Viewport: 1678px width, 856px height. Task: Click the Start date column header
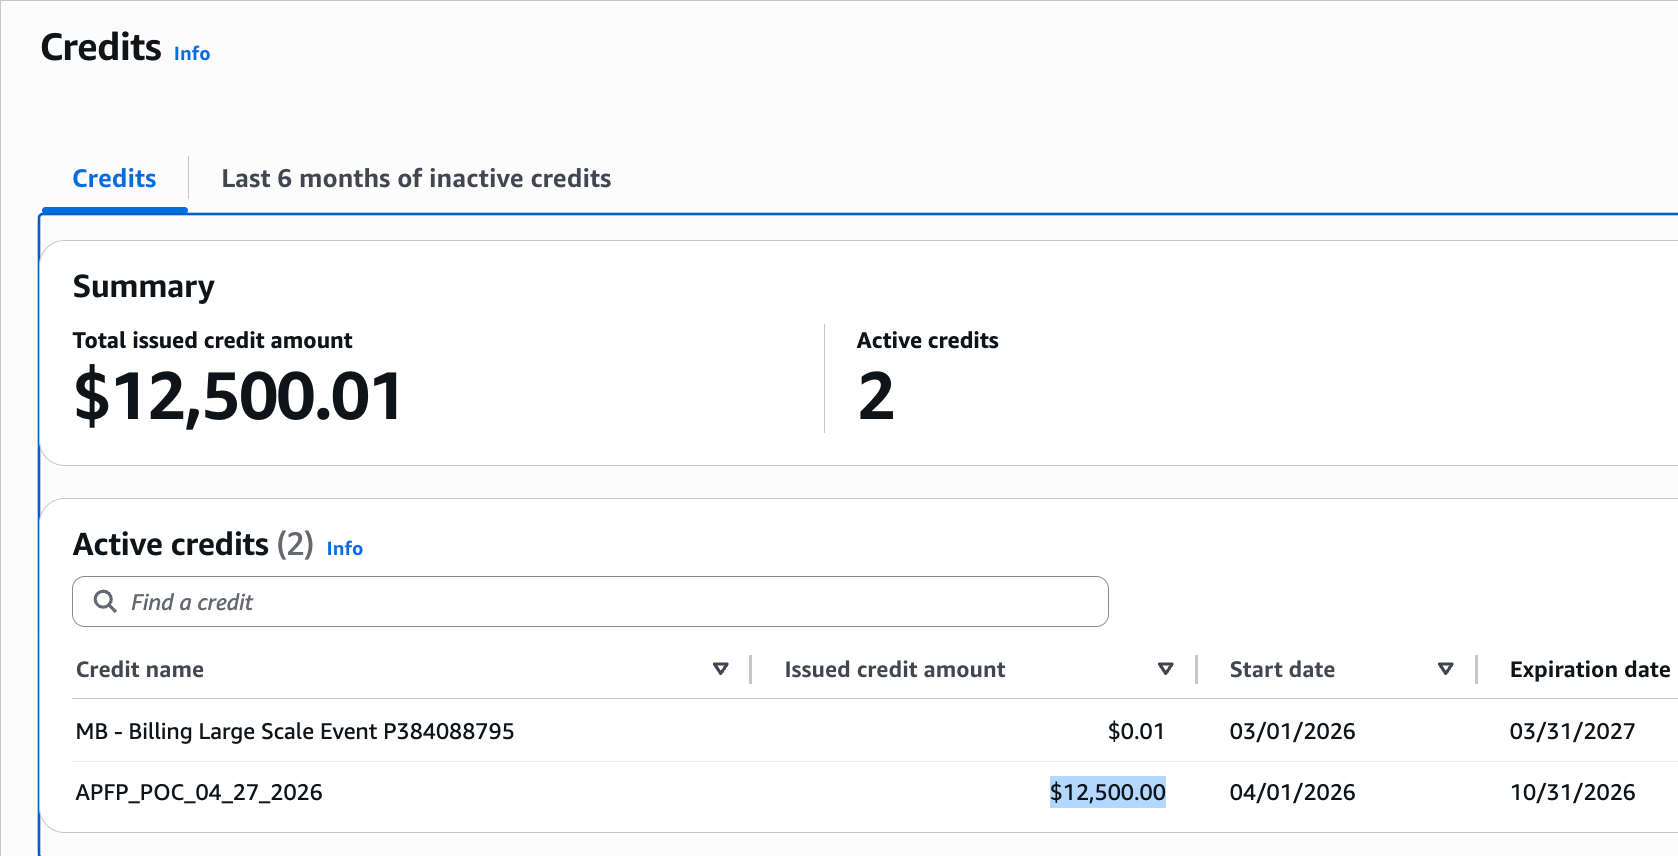click(1282, 669)
